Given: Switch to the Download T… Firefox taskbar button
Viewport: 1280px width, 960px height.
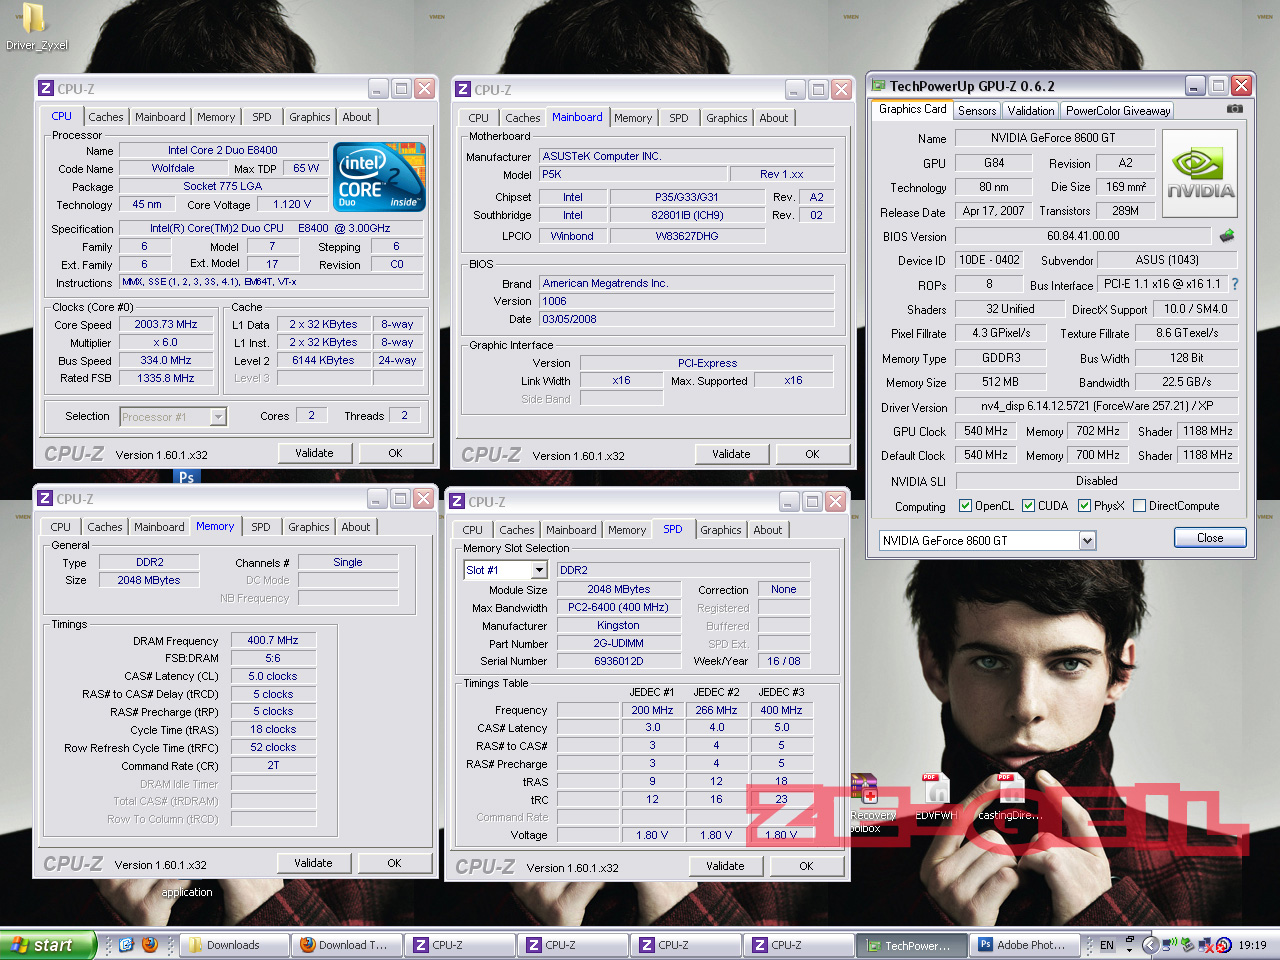Looking at the screenshot, I should tap(347, 945).
